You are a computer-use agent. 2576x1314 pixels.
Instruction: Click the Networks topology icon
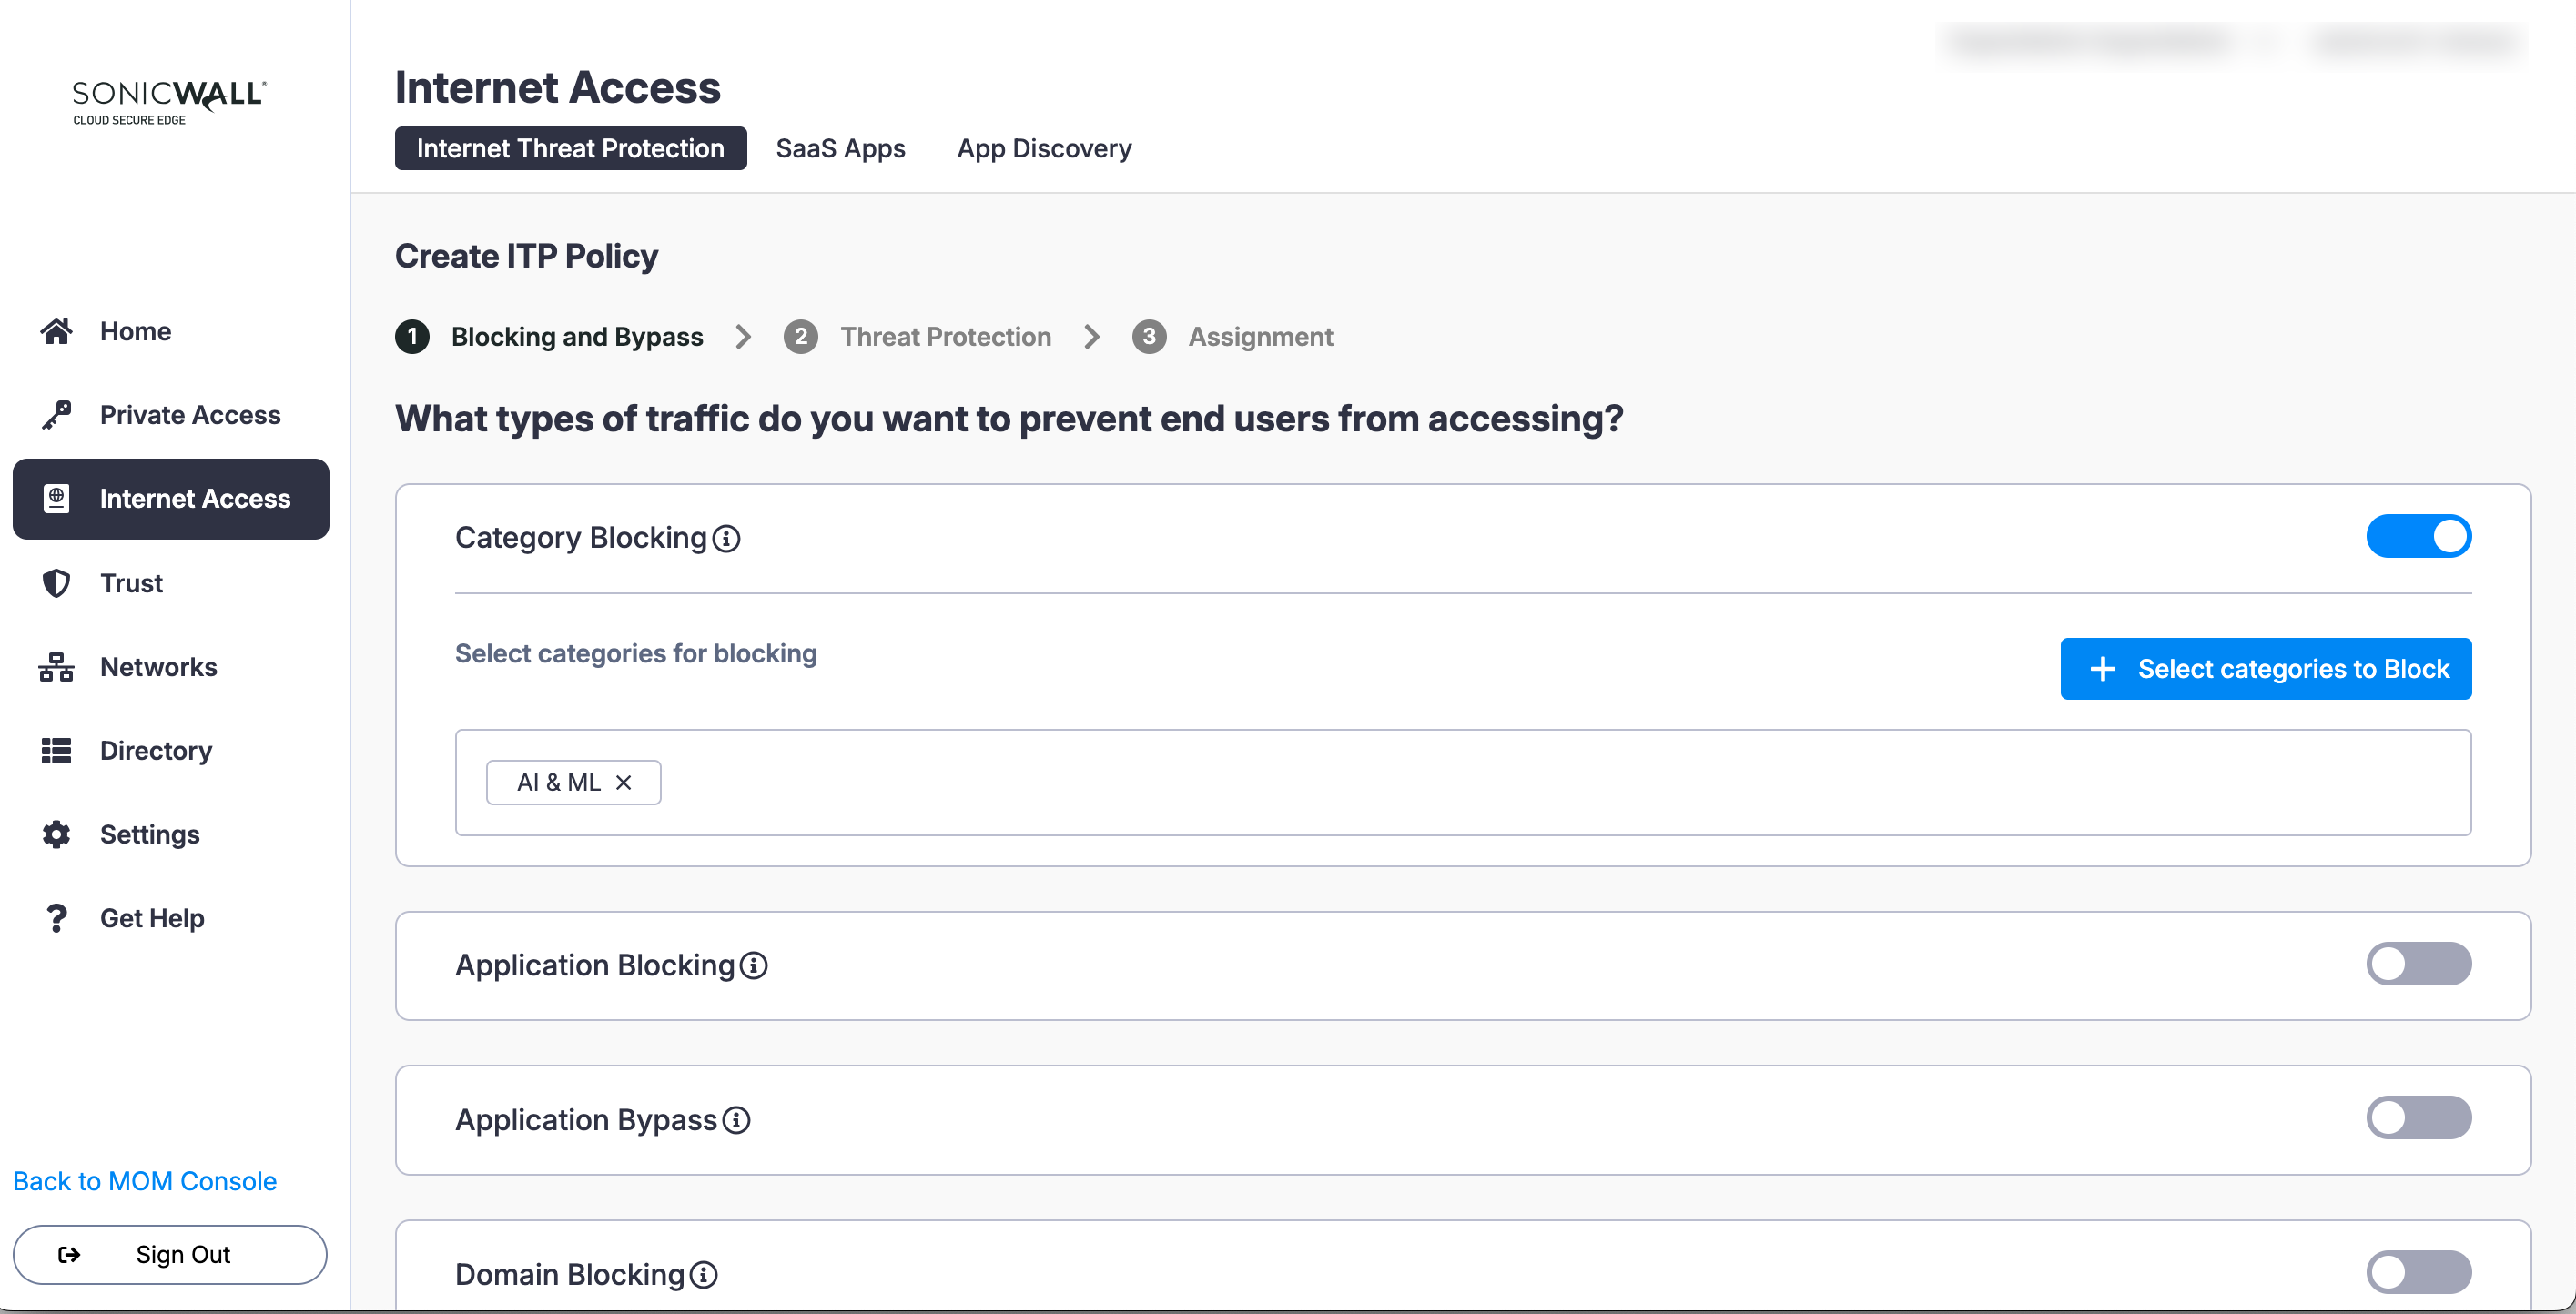56,667
